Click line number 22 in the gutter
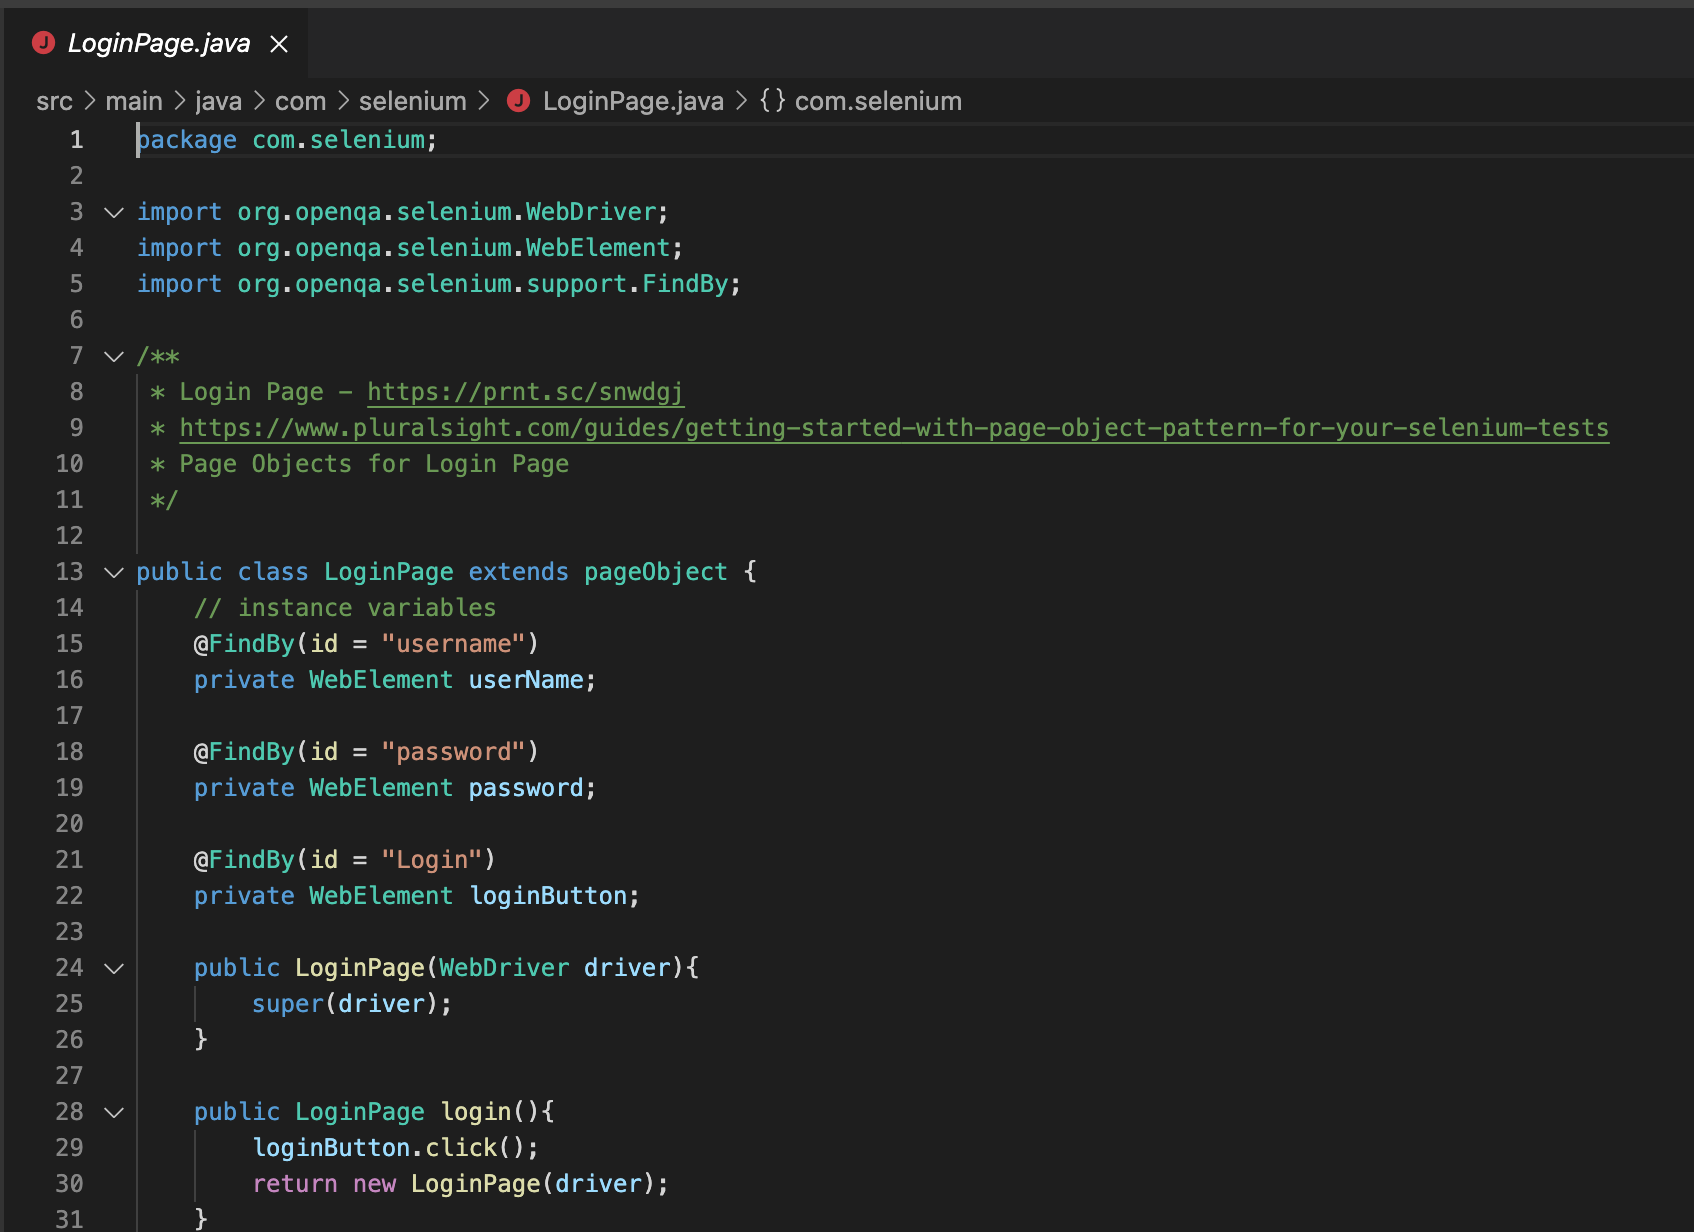The width and height of the screenshot is (1694, 1232). click(69, 896)
